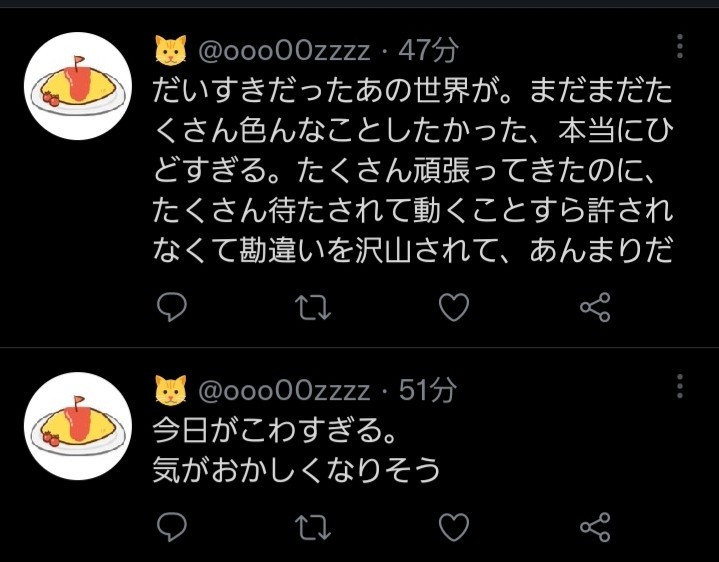
Task: Open the tweet saying 今日がこわすぎる
Action: coord(296,450)
